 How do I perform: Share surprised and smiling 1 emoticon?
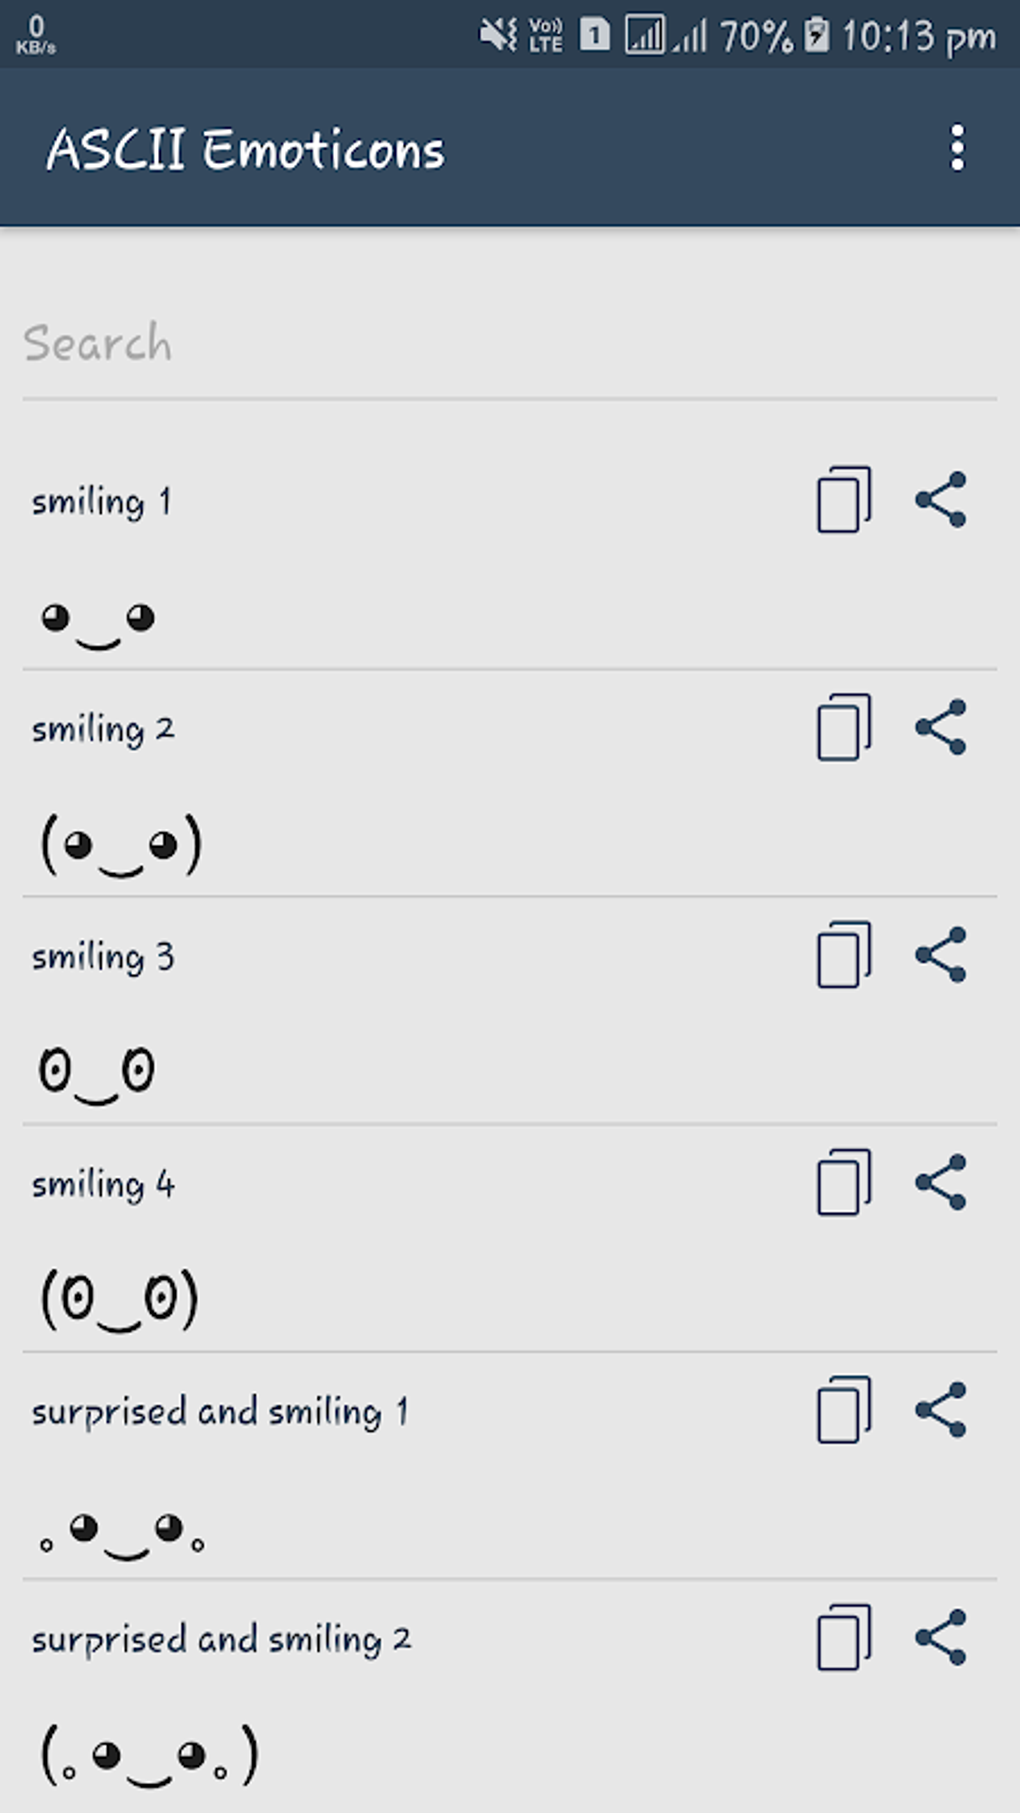[x=941, y=1410]
